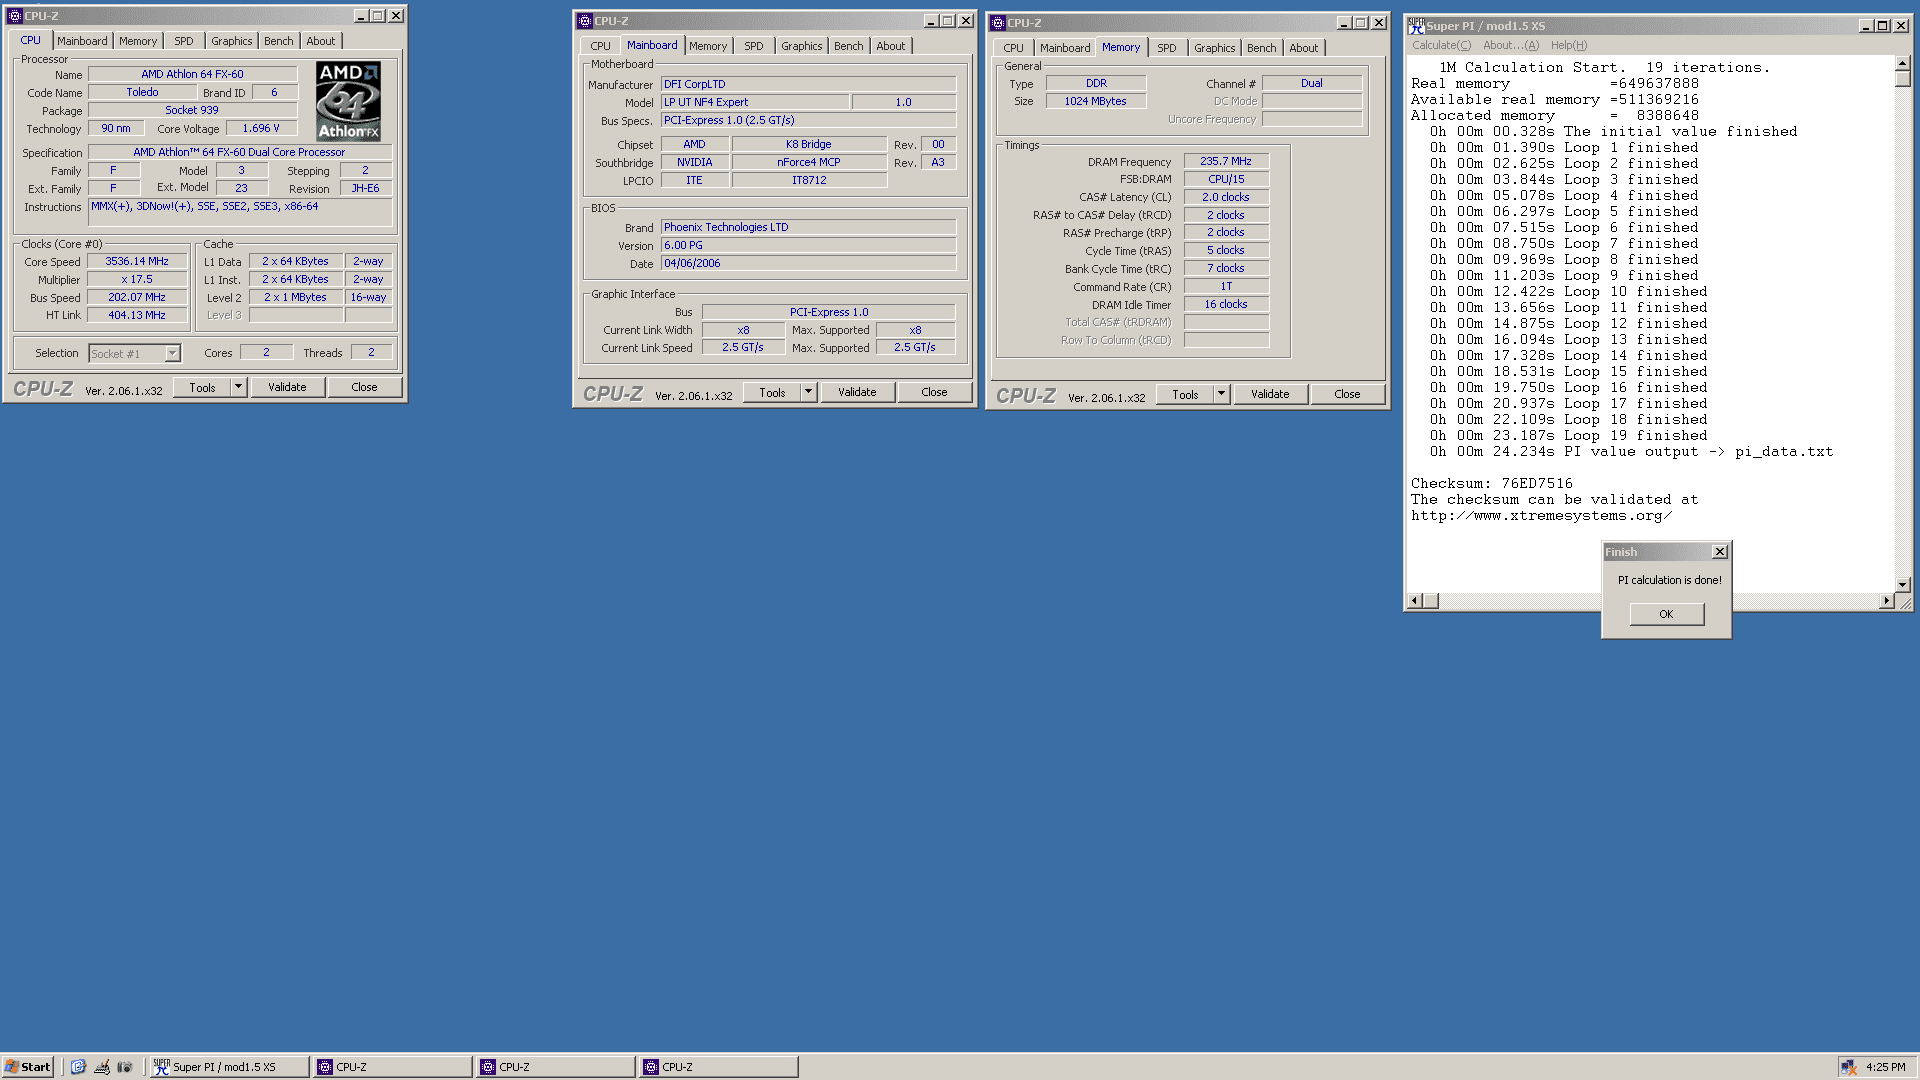Open the SPD tab in the CPU window
This screenshot has width=1920, height=1080.
pos(184,41)
